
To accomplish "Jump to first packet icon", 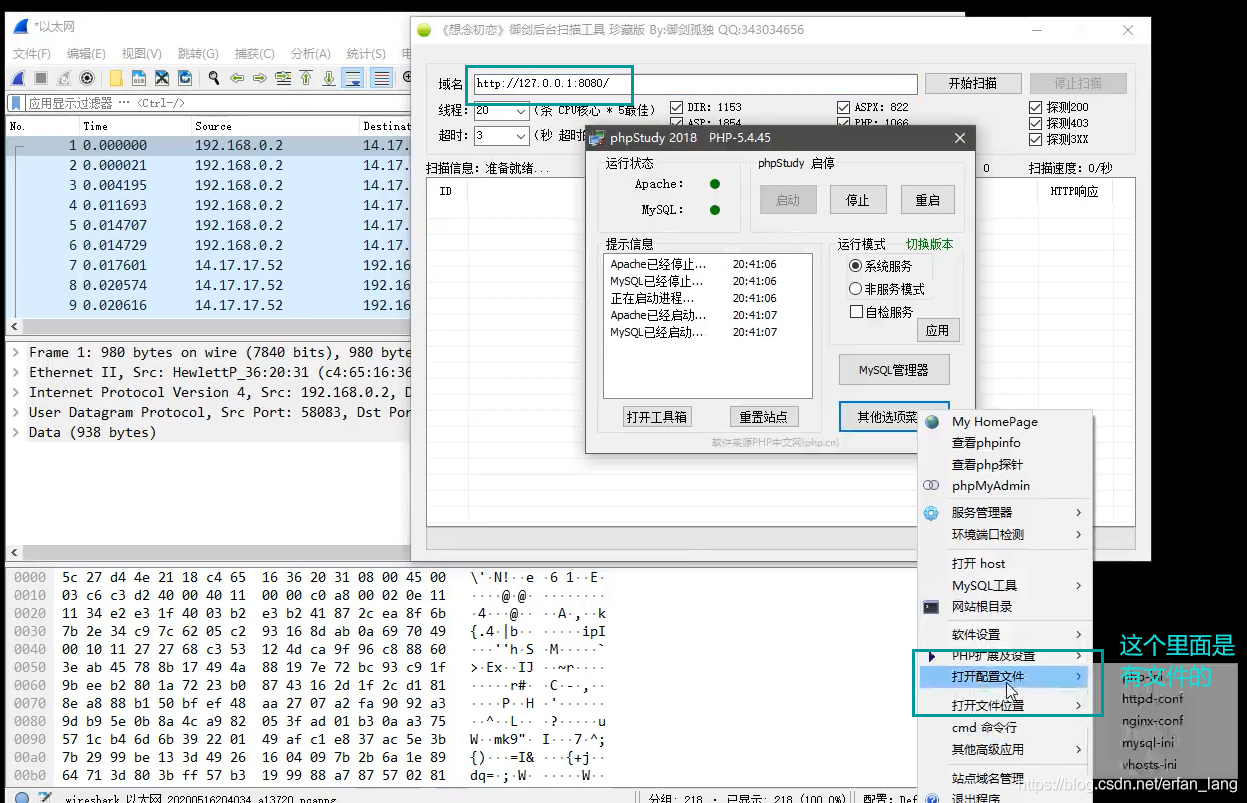I will (306, 77).
